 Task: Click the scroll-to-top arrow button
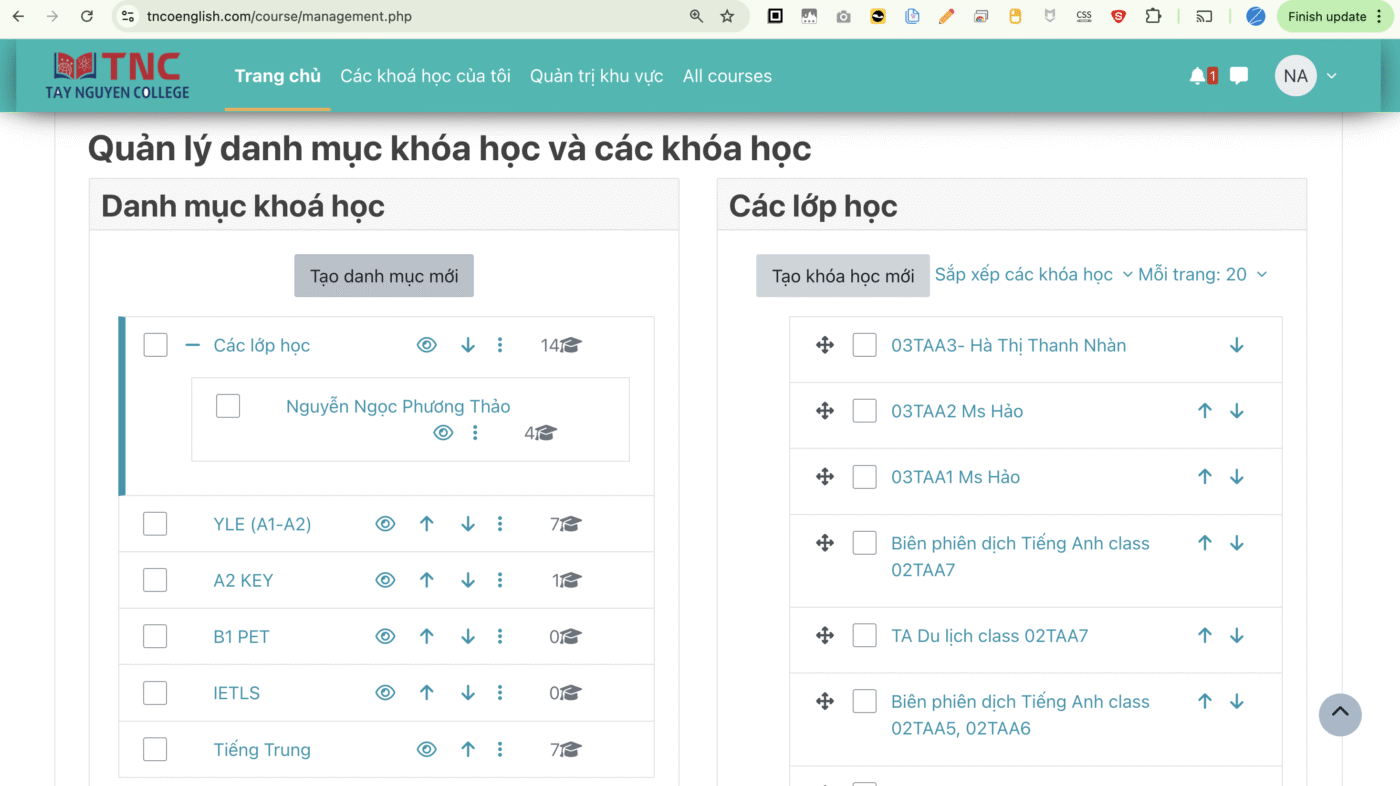[x=1340, y=714]
